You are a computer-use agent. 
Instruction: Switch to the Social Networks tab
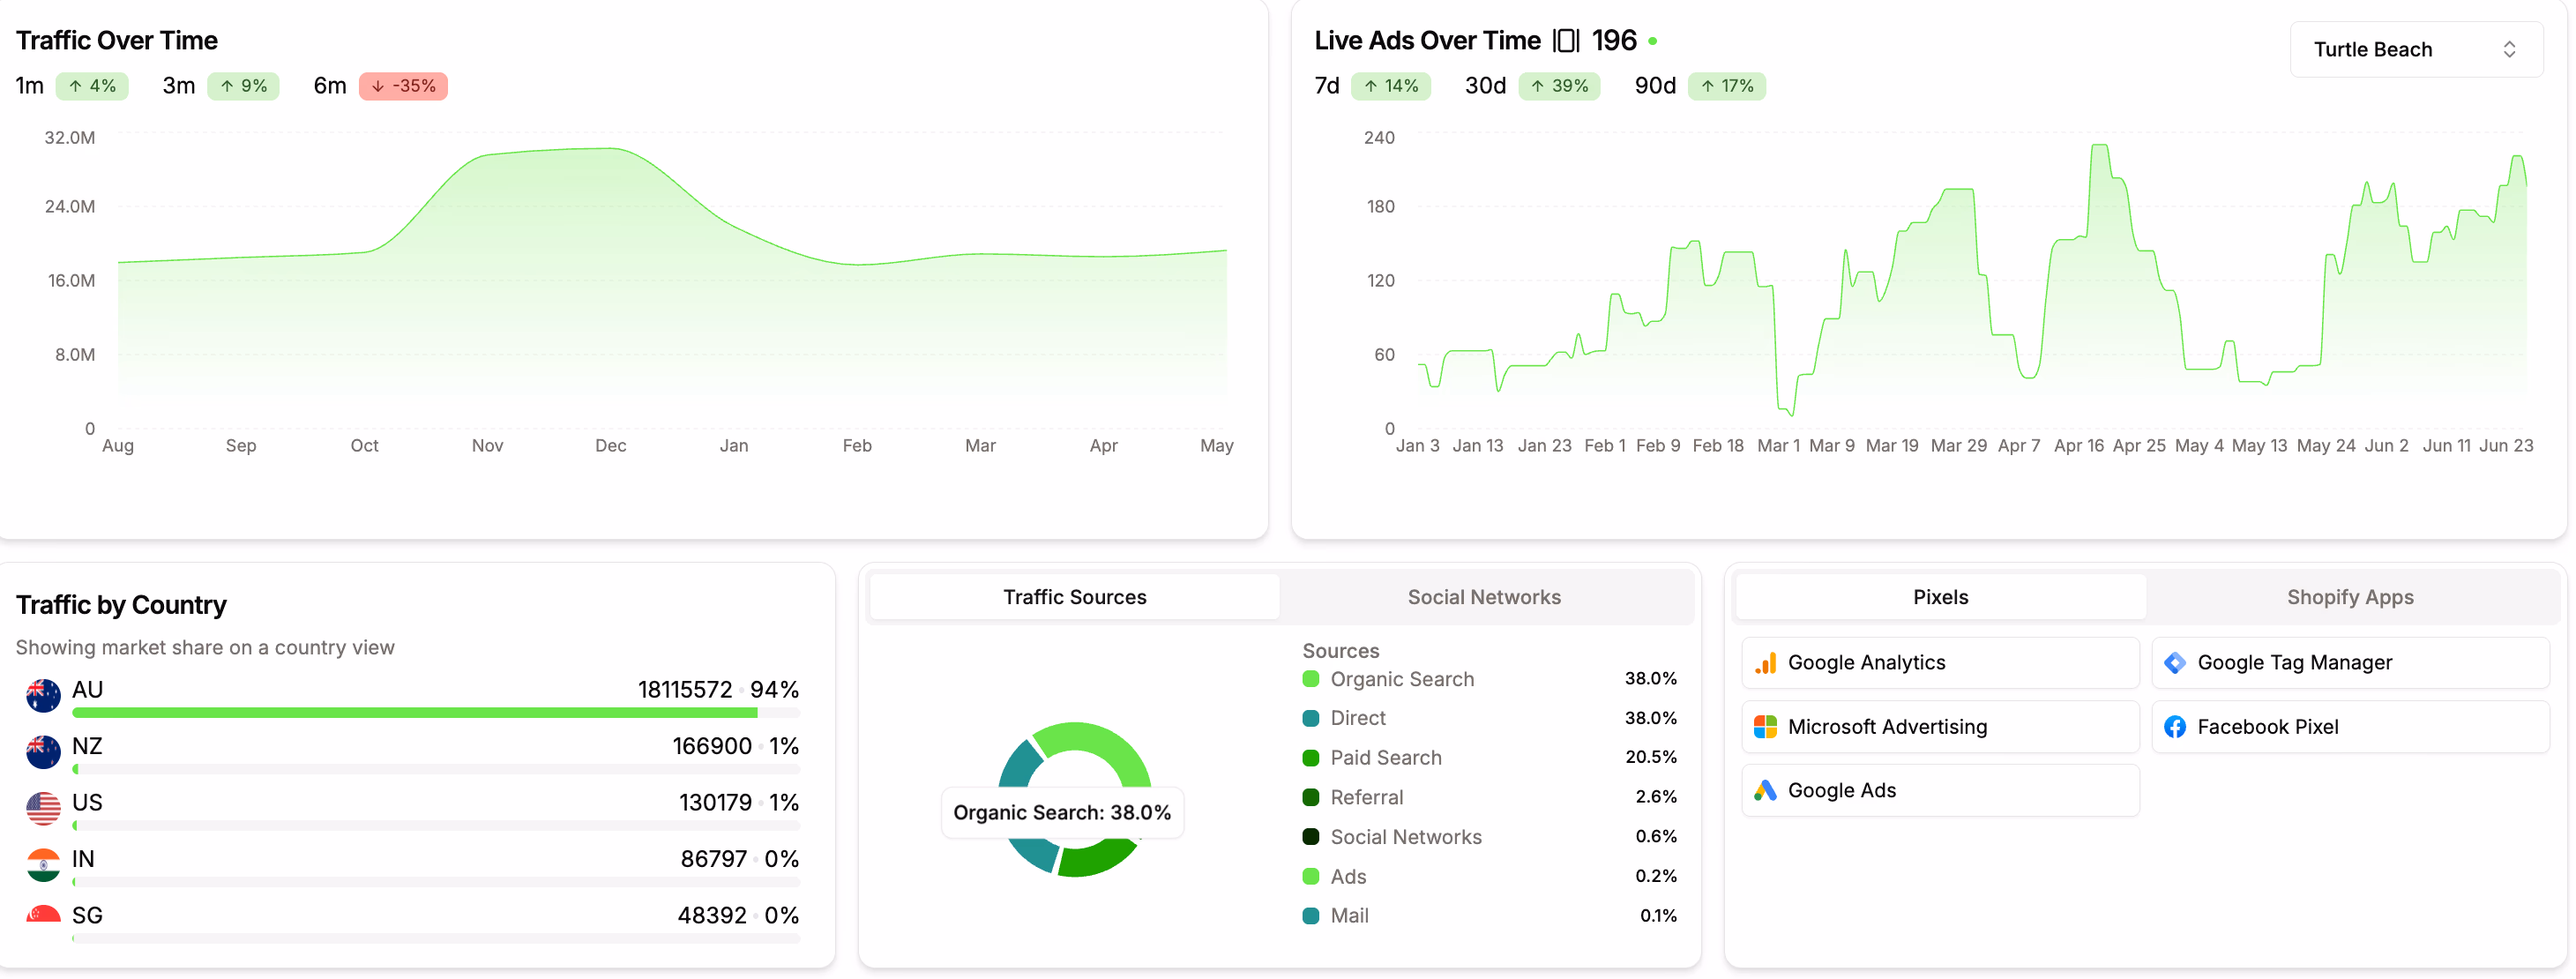1484,597
